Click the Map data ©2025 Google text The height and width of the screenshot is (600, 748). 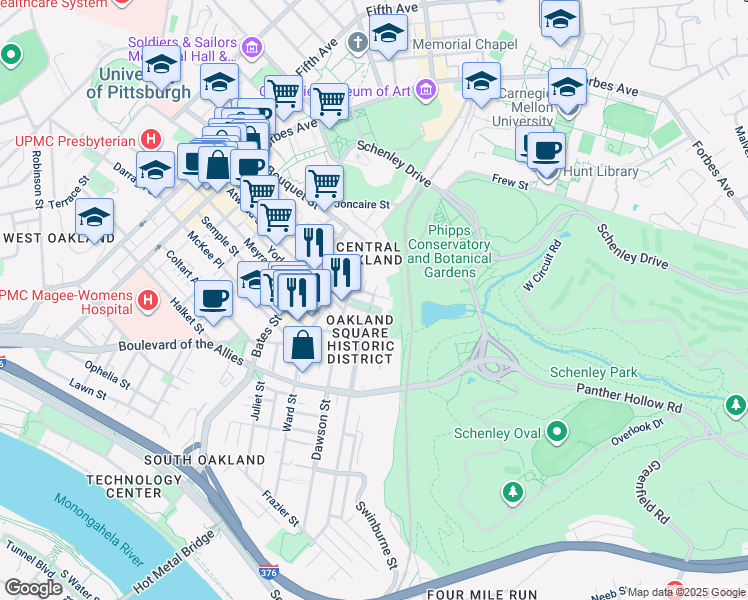click(x=686, y=592)
